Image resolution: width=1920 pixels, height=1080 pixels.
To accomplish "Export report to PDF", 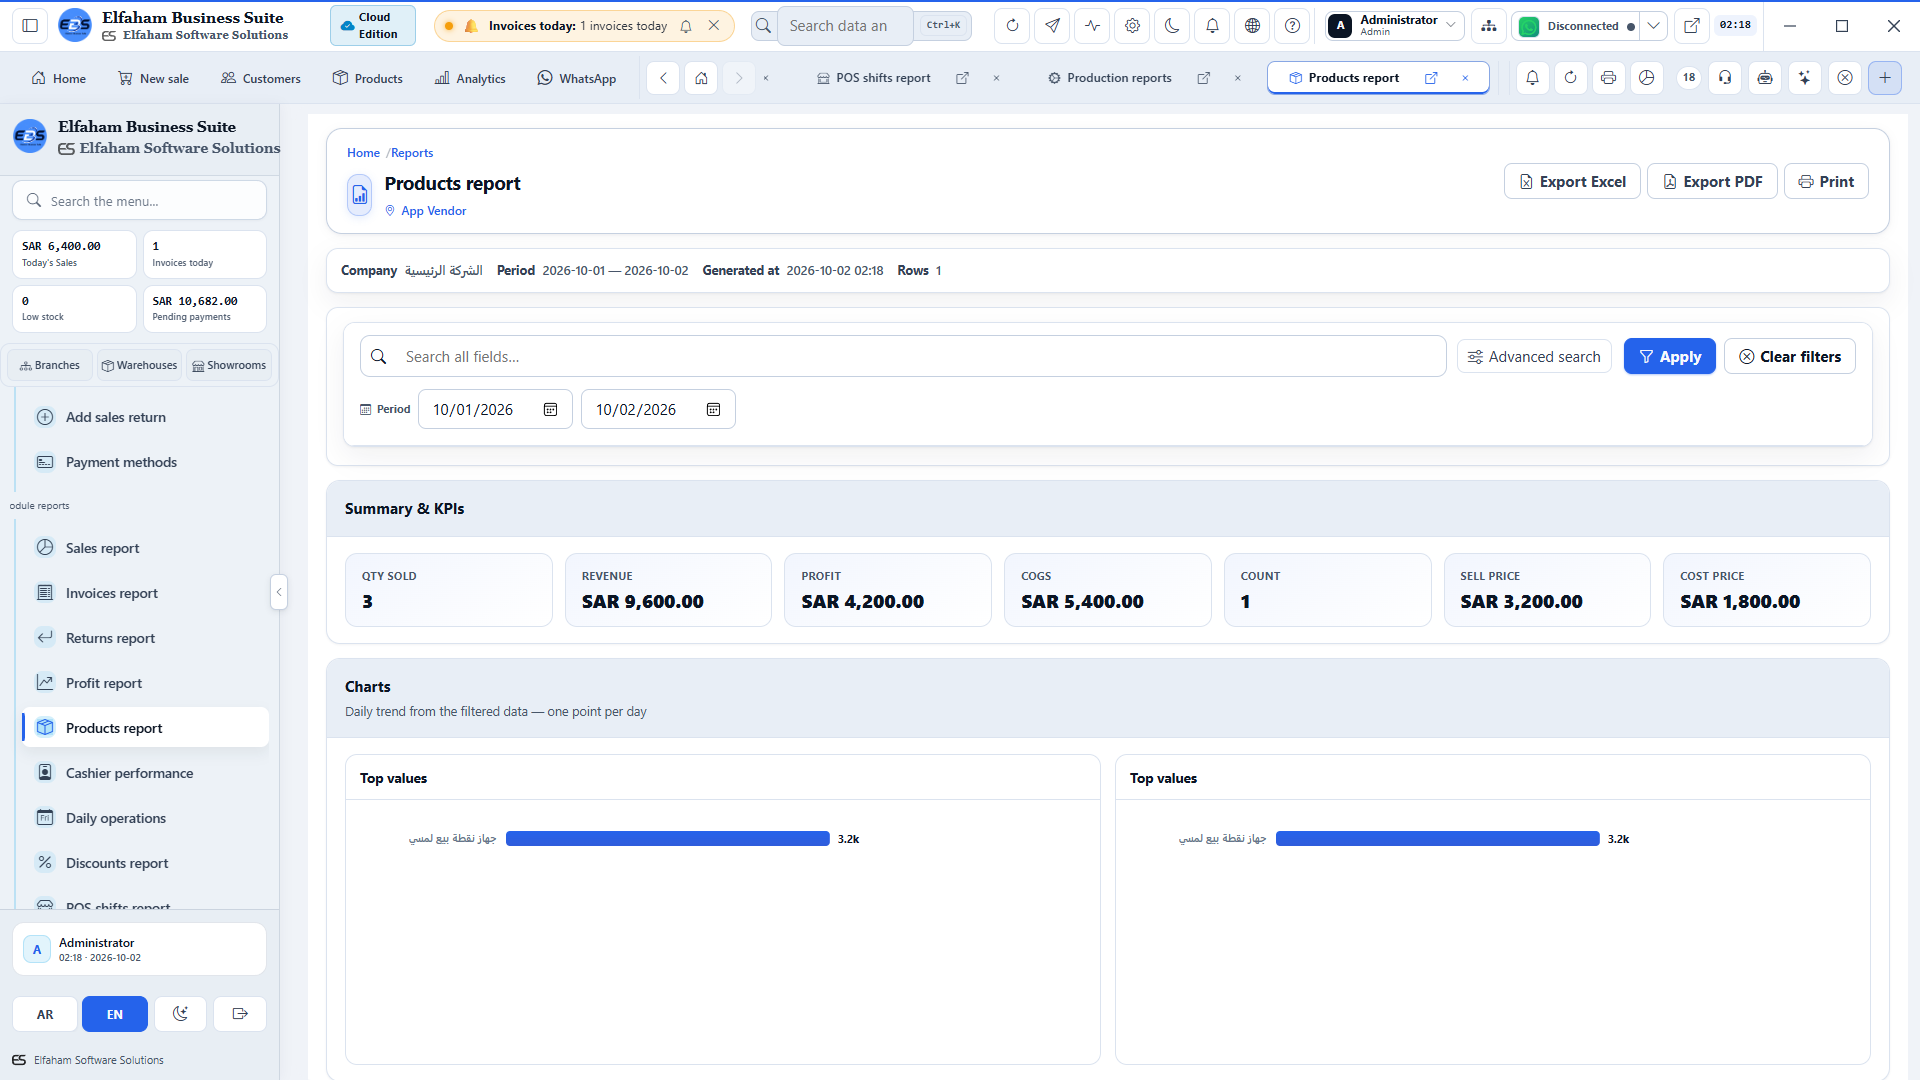I will 1712,182.
